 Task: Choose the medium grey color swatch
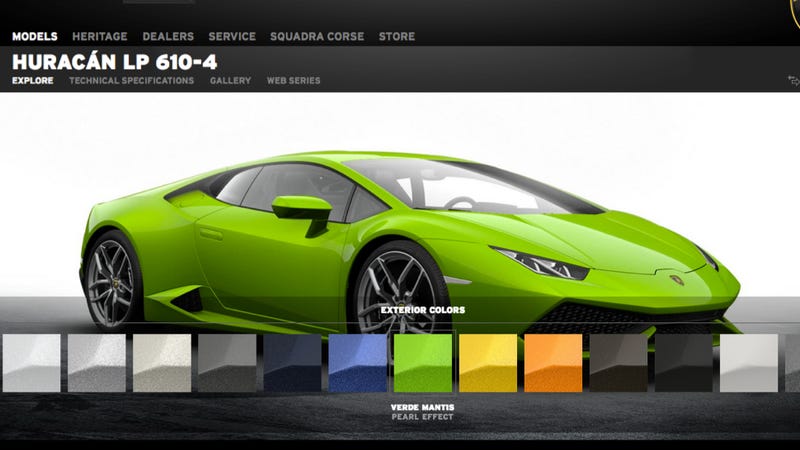coord(227,363)
